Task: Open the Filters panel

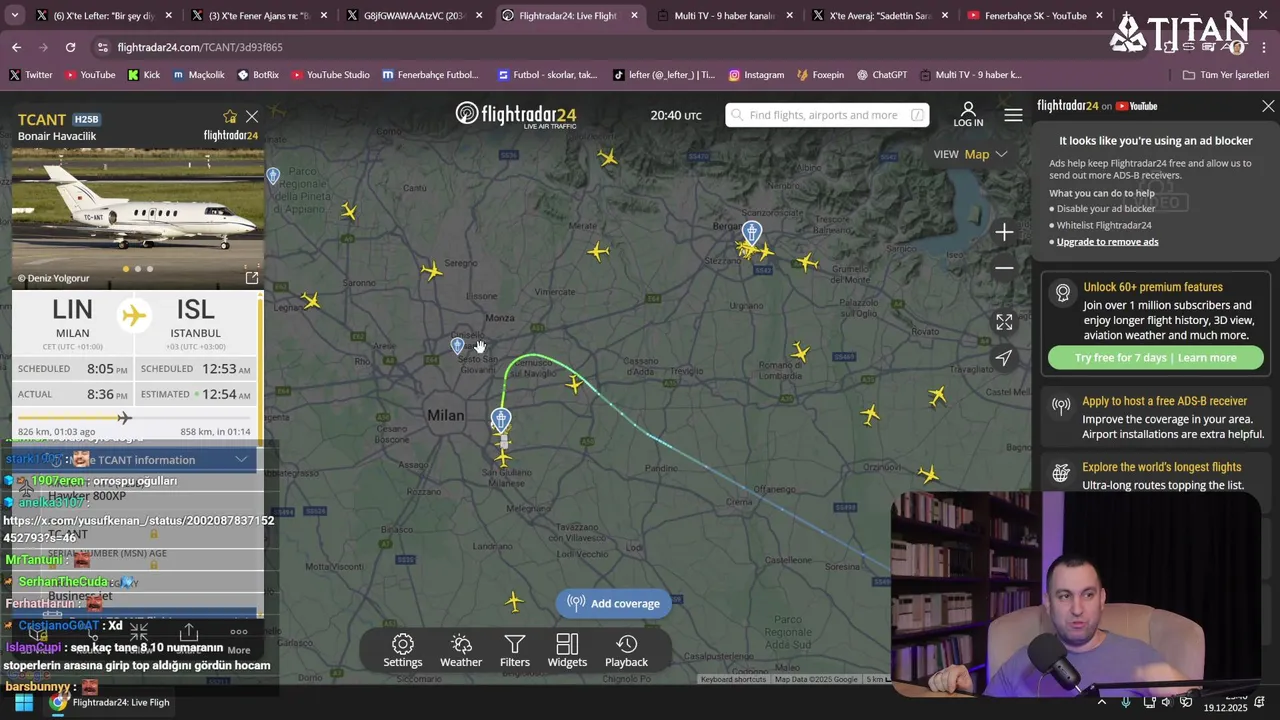Action: 515,650
